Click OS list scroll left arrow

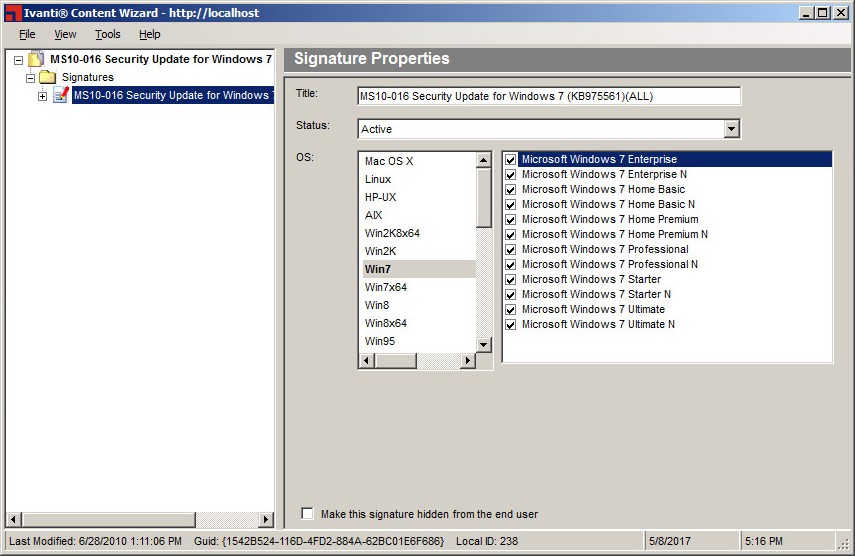(x=367, y=360)
